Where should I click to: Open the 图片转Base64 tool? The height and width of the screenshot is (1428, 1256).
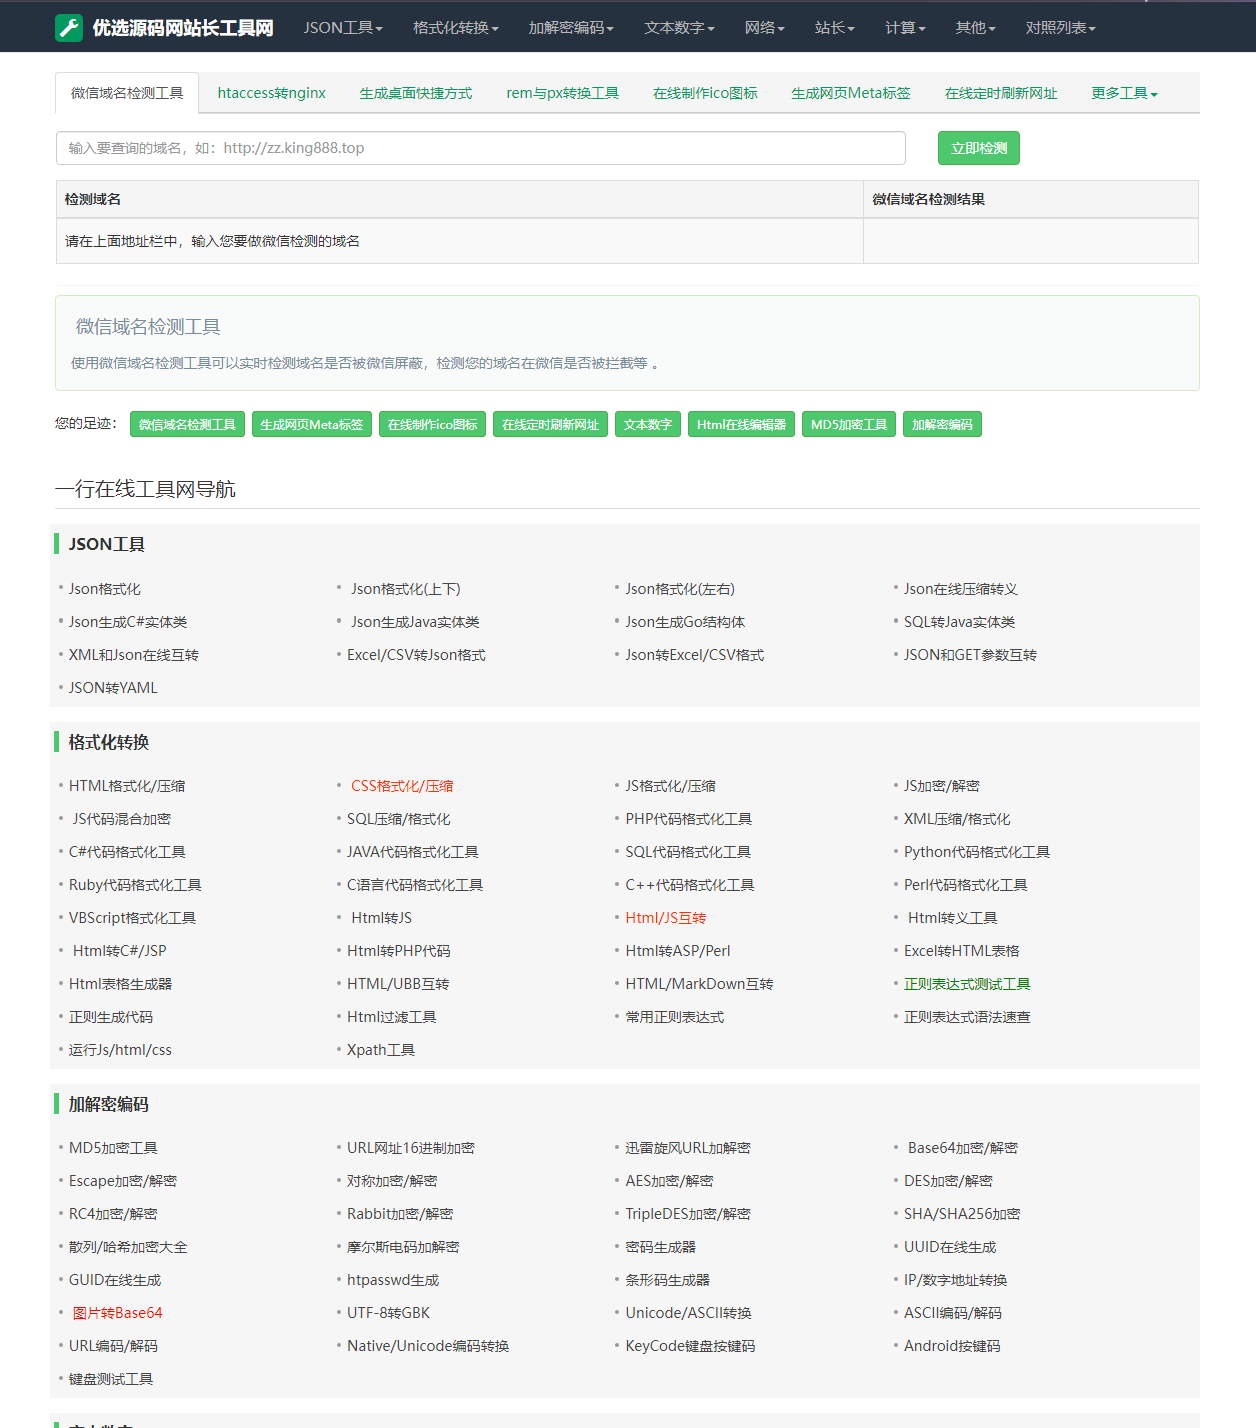[x=115, y=1312]
